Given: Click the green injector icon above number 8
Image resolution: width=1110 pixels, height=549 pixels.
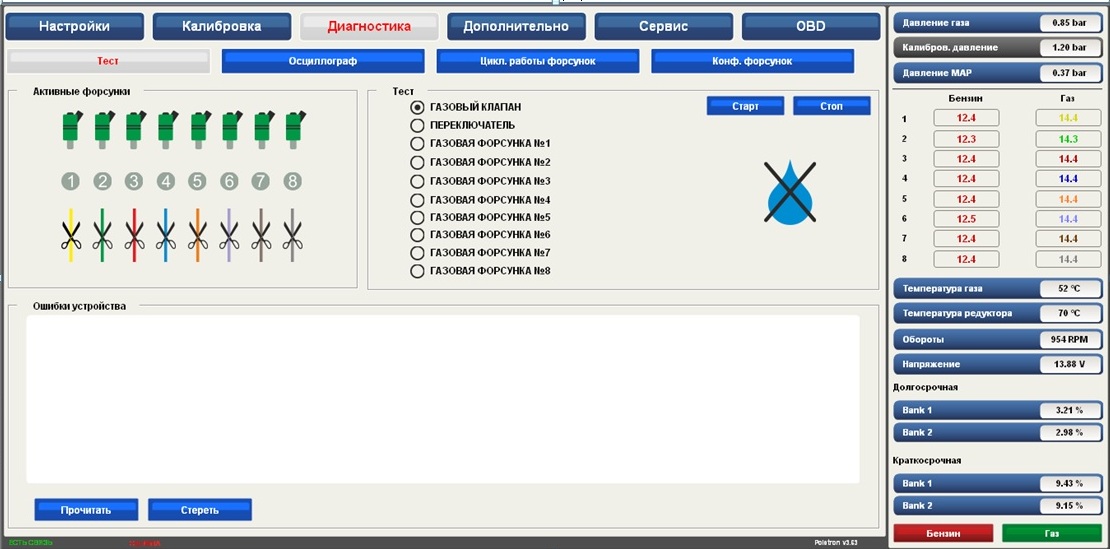Looking at the screenshot, I should [x=293, y=129].
